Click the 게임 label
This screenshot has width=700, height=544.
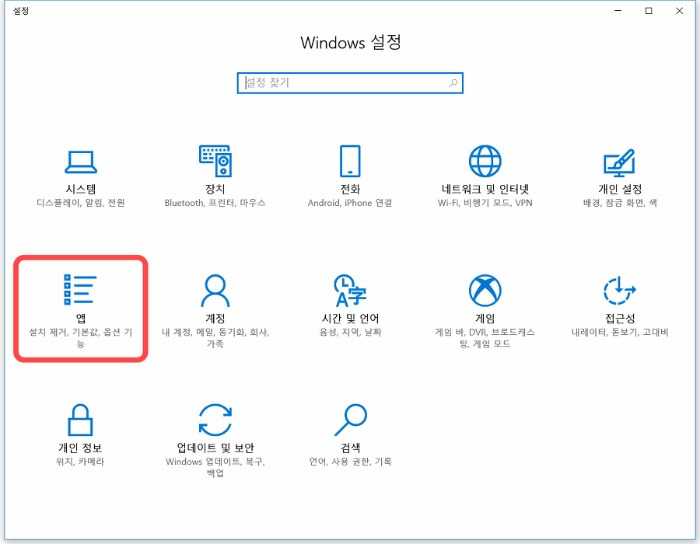(x=485, y=318)
